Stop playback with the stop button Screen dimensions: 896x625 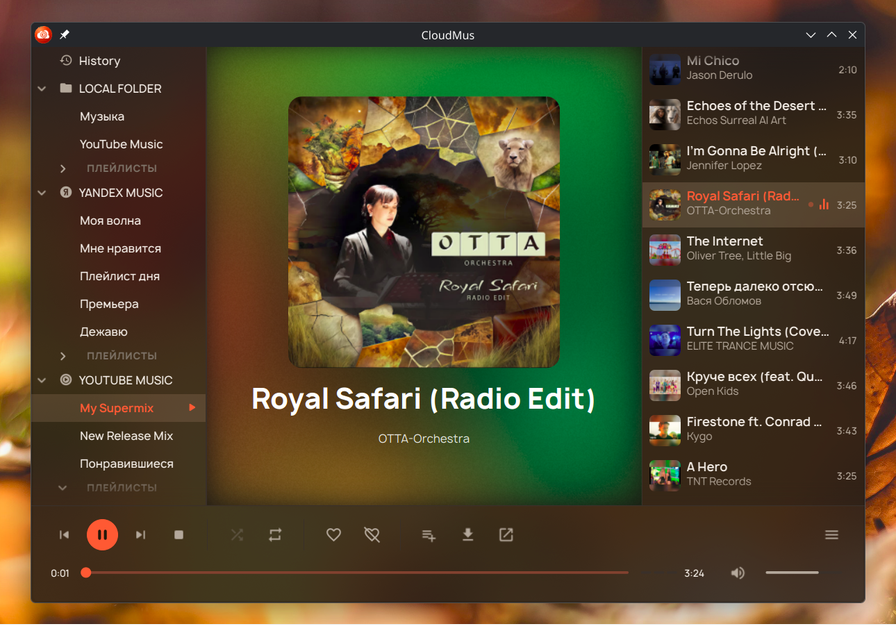pyautogui.click(x=179, y=535)
